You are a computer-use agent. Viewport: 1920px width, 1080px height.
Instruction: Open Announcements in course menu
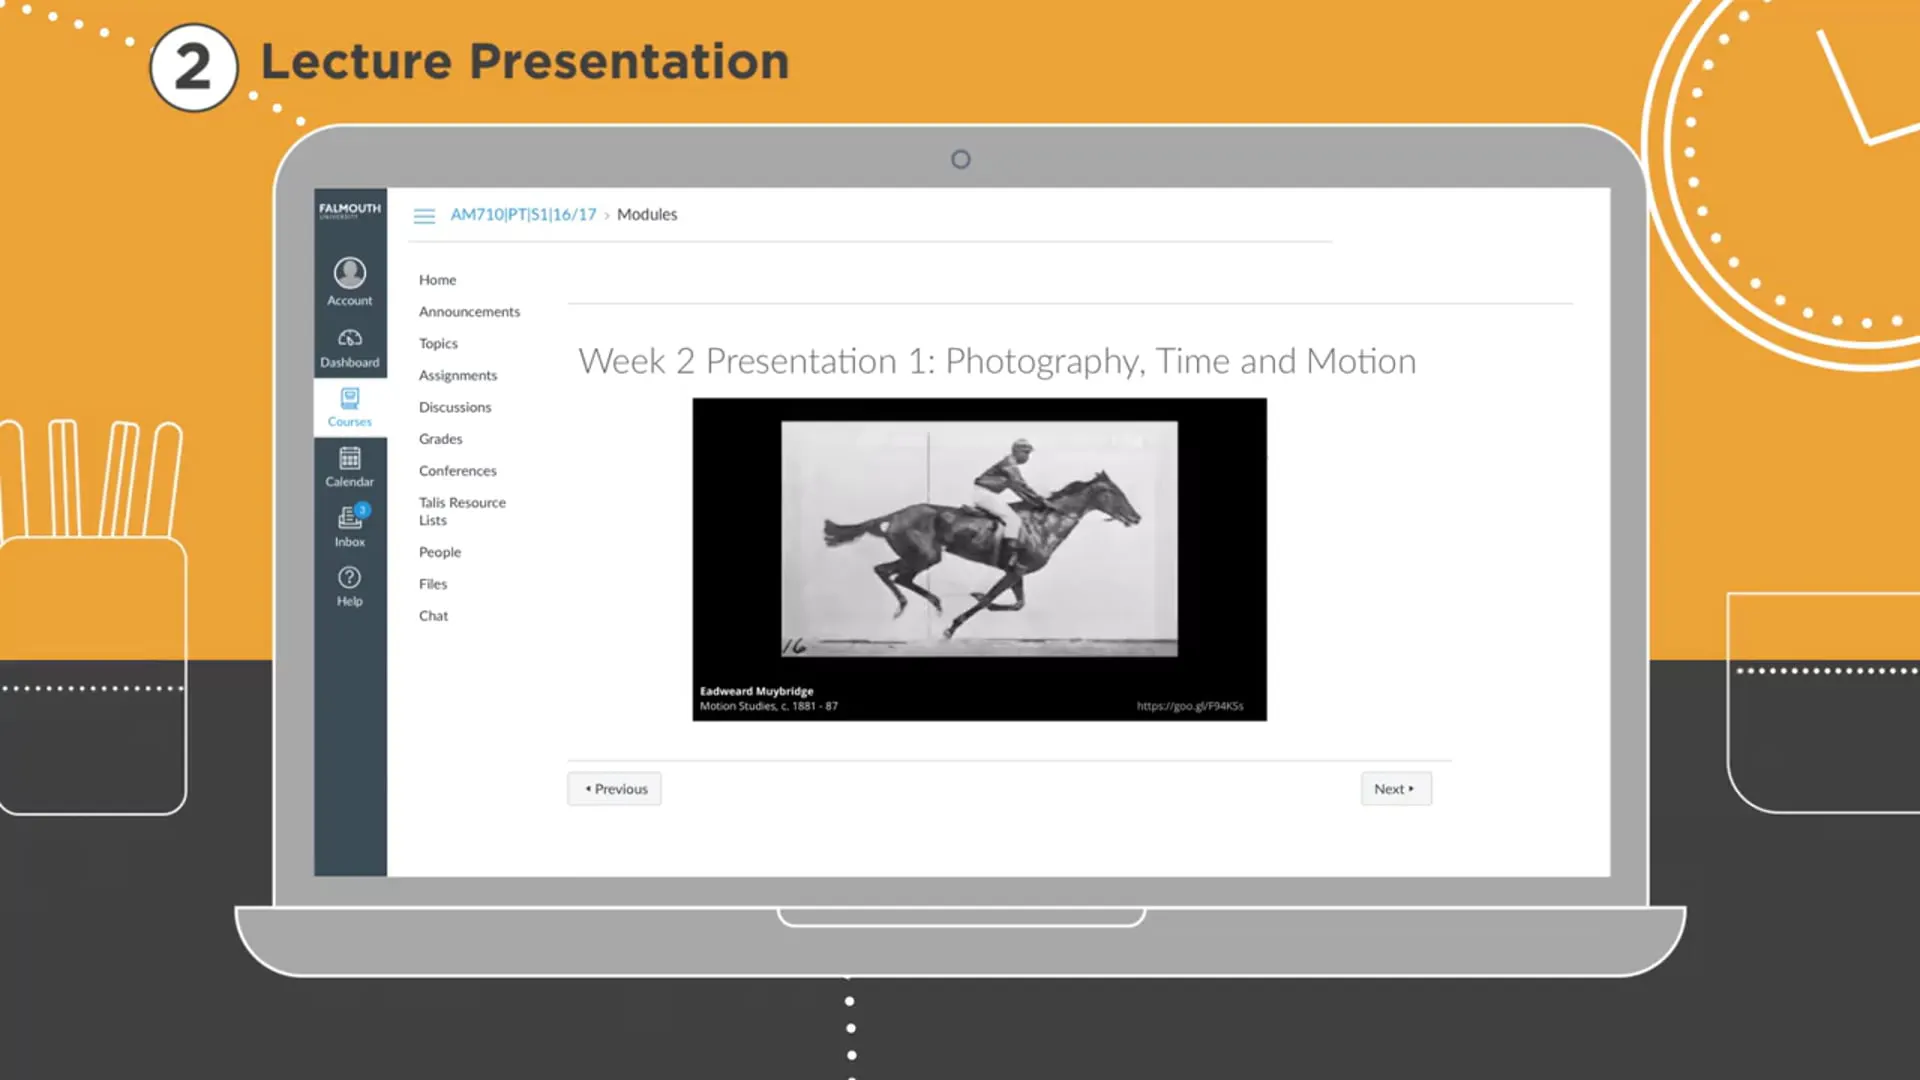point(469,312)
